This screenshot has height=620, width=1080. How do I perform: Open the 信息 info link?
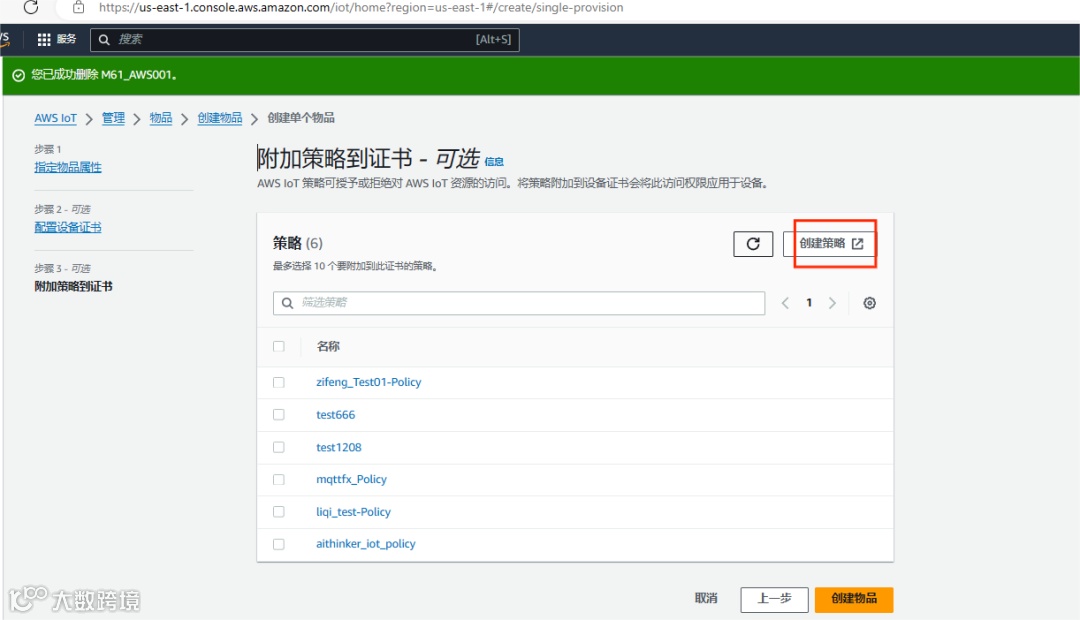coord(494,162)
